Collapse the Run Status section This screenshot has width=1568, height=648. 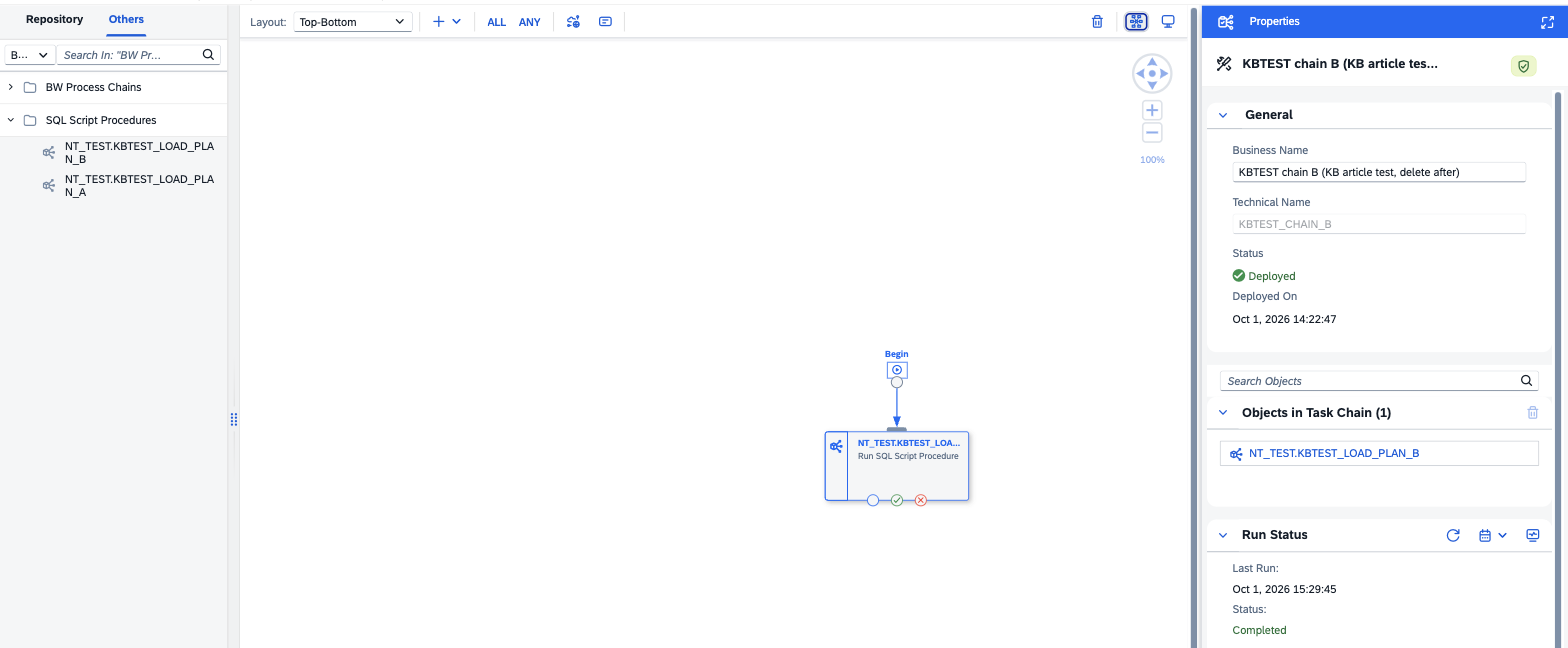[1223, 535]
